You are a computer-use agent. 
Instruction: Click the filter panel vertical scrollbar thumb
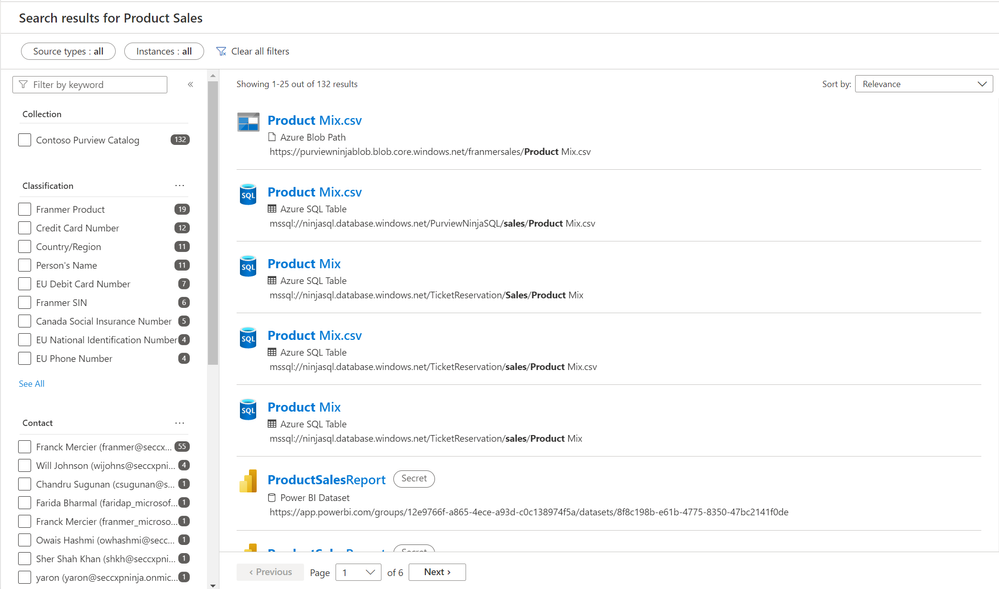(x=213, y=223)
